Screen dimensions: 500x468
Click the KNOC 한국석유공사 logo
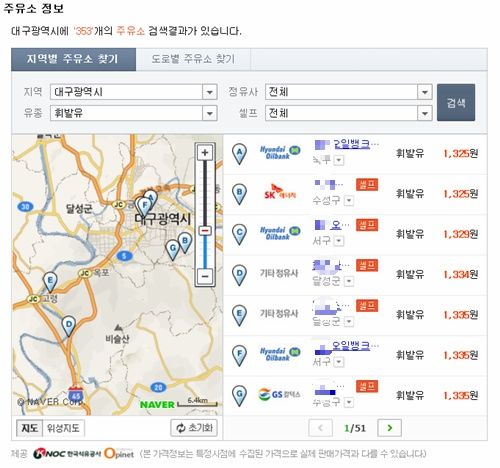point(66,454)
